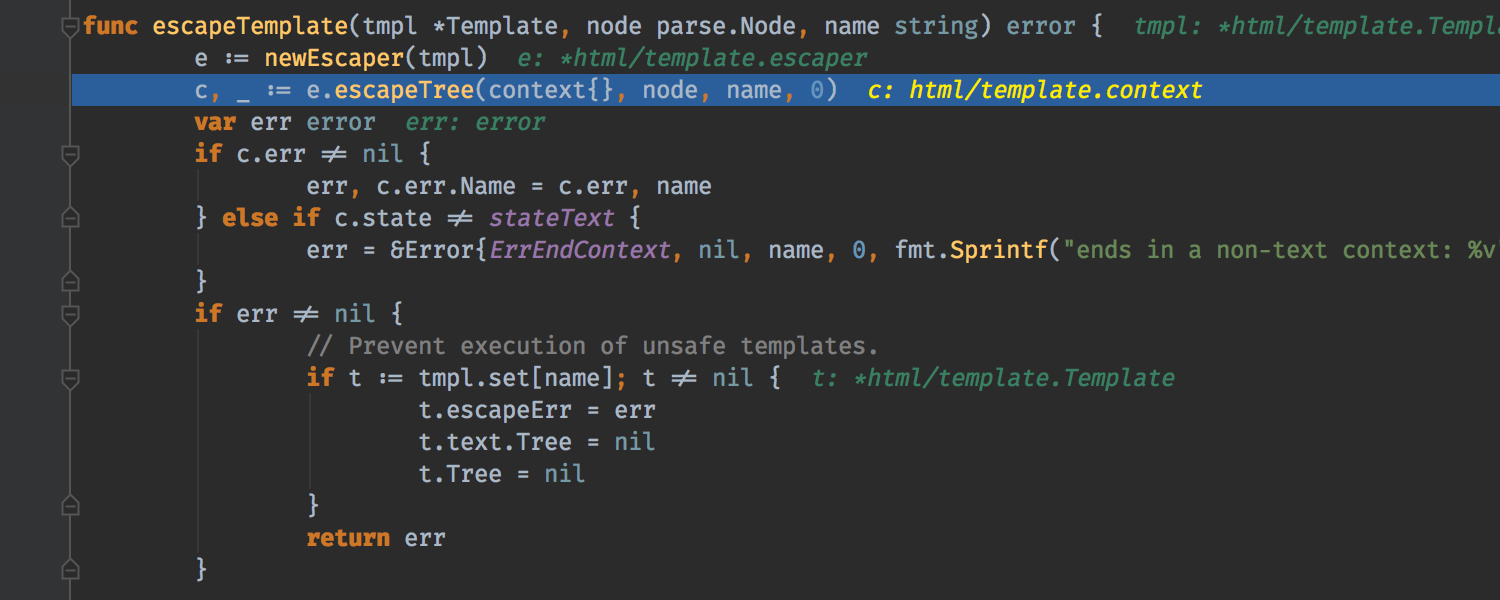Click the 'return err' statement

(x=375, y=538)
